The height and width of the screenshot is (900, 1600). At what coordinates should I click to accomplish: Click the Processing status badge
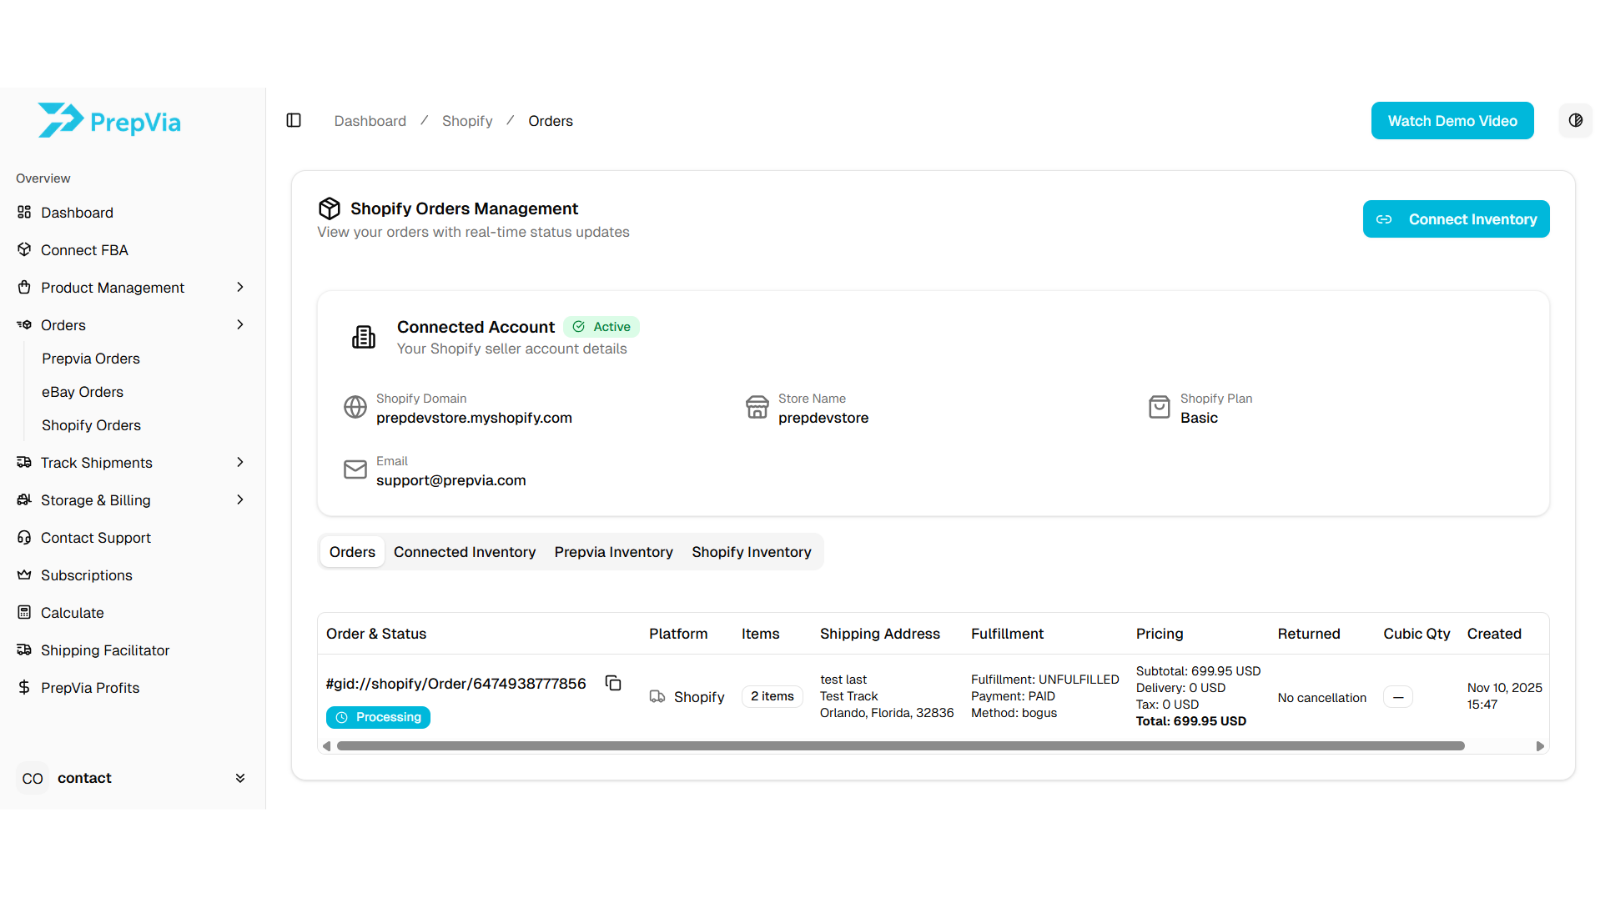[x=378, y=717]
